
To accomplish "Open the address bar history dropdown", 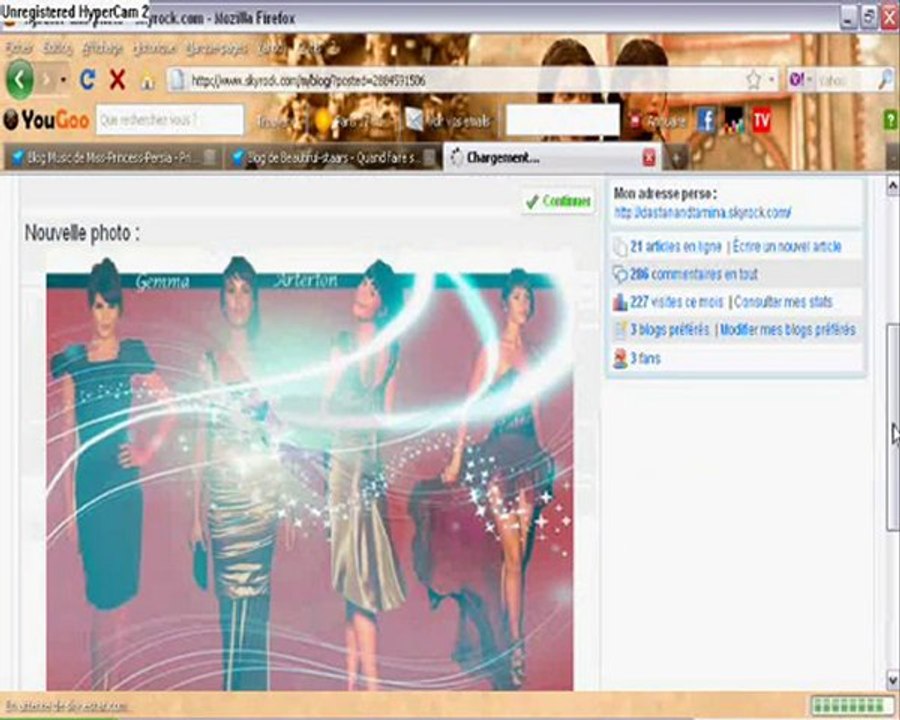I will (x=772, y=80).
